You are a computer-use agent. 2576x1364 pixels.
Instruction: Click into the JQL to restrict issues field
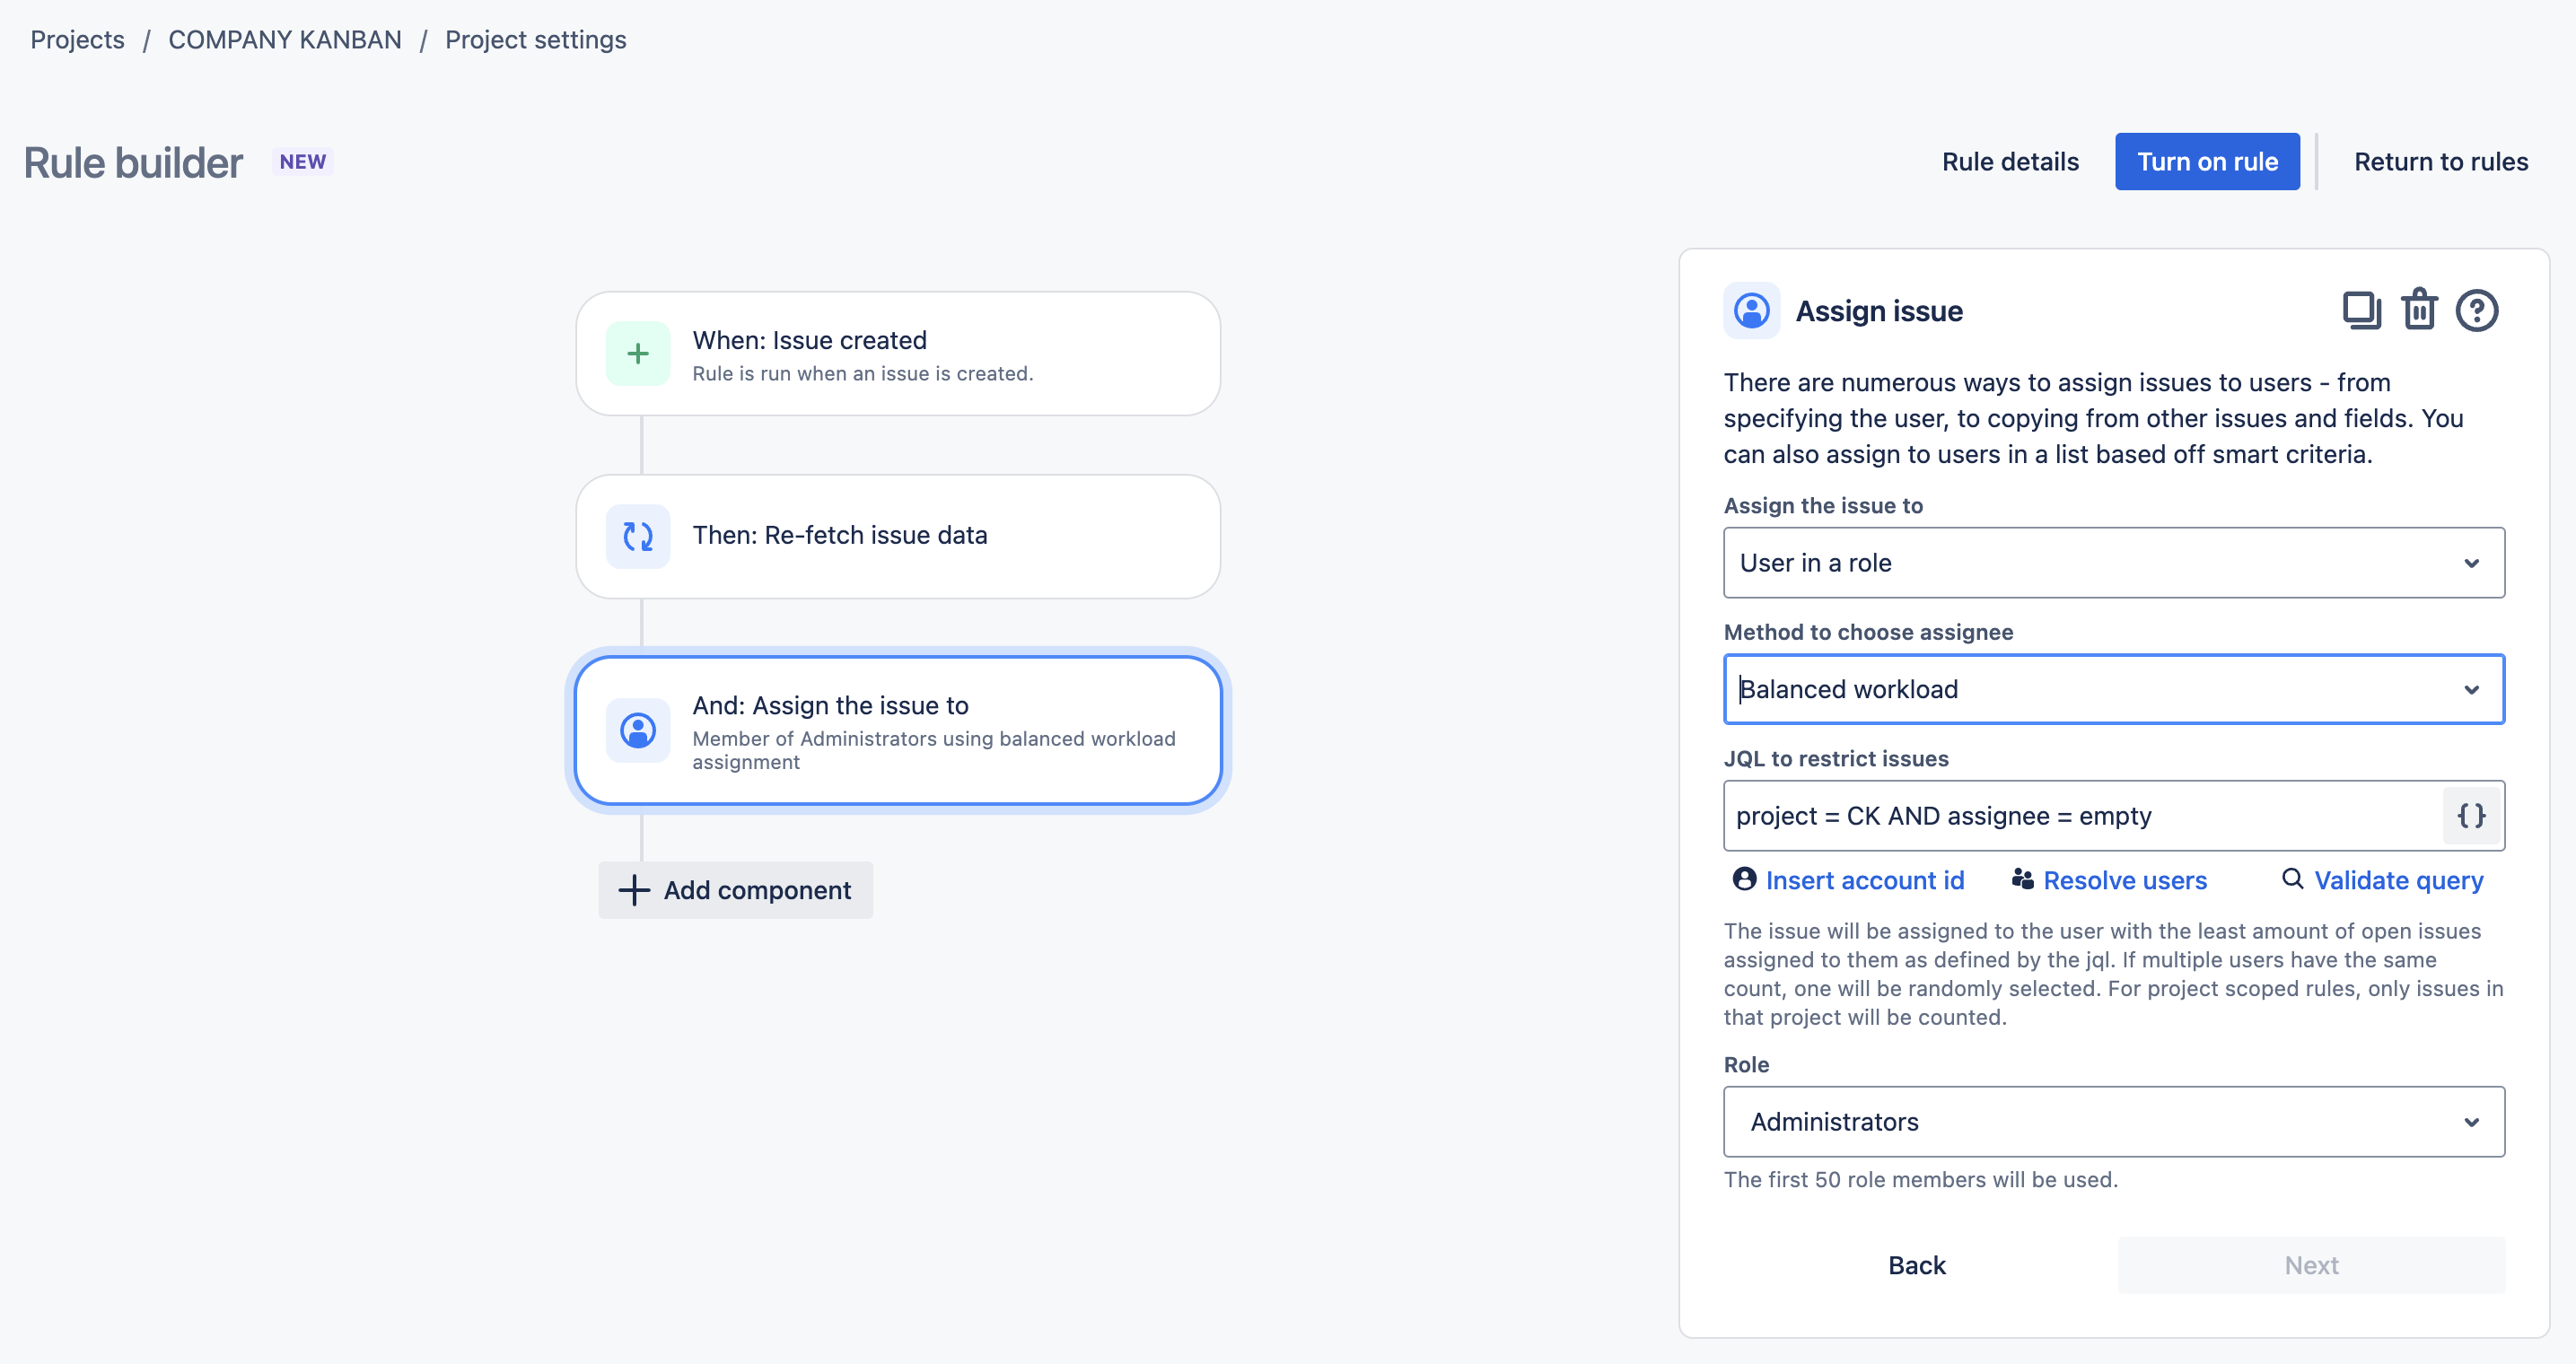[2080, 816]
